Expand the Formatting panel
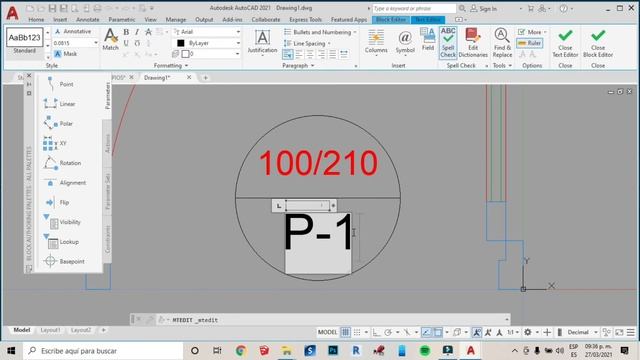This screenshot has height=360, width=640. coord(171,65)
